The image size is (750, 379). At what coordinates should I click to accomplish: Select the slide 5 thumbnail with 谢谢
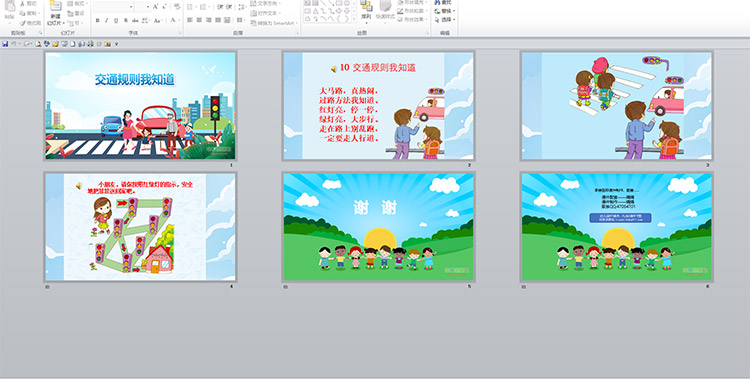(378, 227)
